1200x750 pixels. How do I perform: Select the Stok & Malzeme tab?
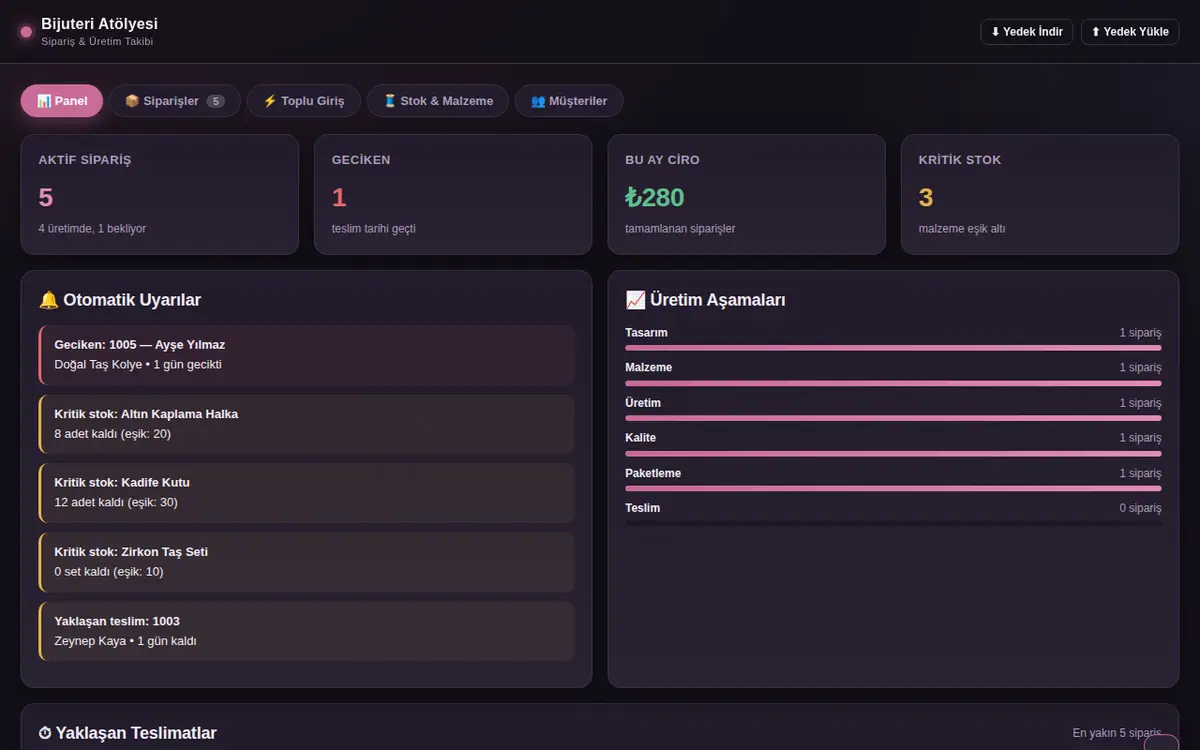pos(438,101)
